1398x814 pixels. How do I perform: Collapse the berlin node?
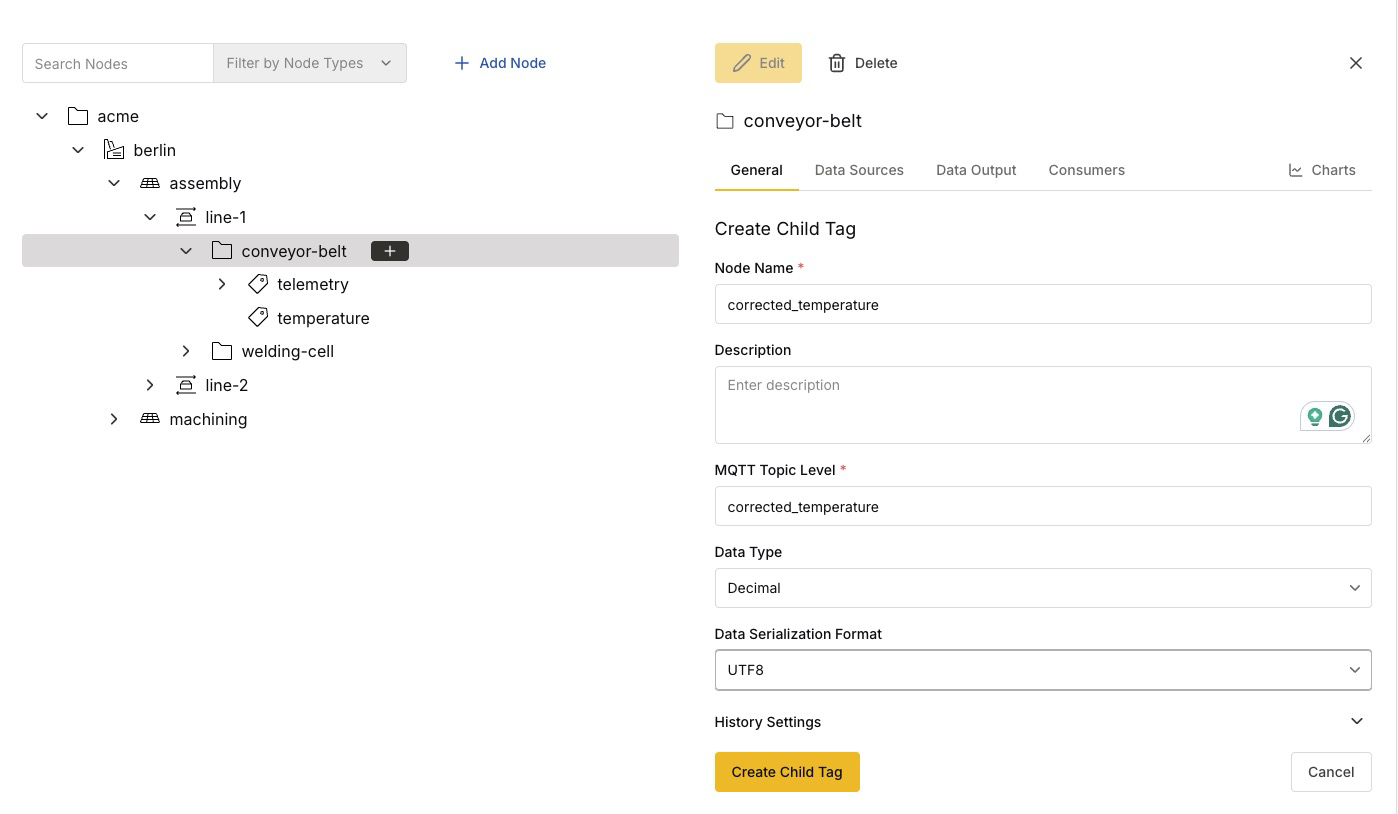[78, 150]
